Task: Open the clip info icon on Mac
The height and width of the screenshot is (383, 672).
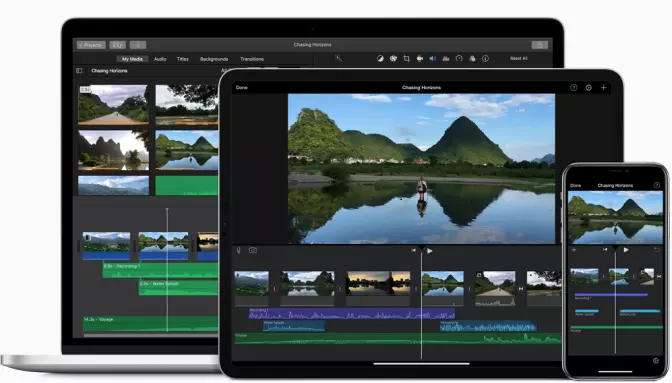Action: coord(485,59)
